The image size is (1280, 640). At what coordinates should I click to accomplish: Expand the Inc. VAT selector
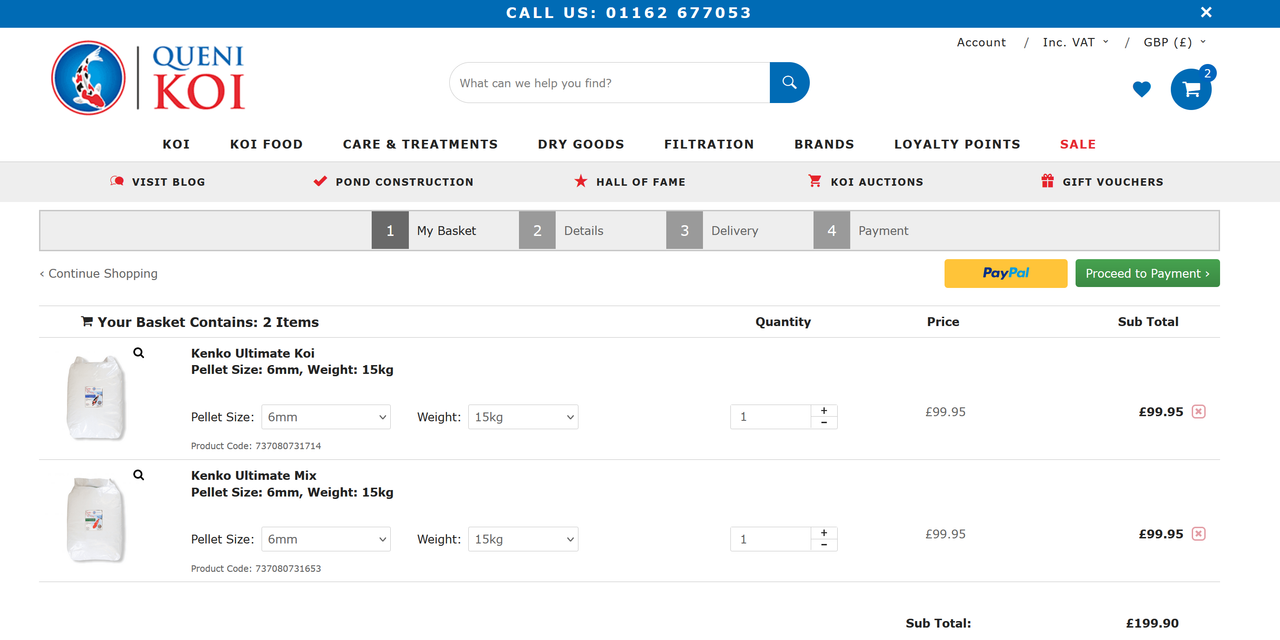coord(1075,42)
